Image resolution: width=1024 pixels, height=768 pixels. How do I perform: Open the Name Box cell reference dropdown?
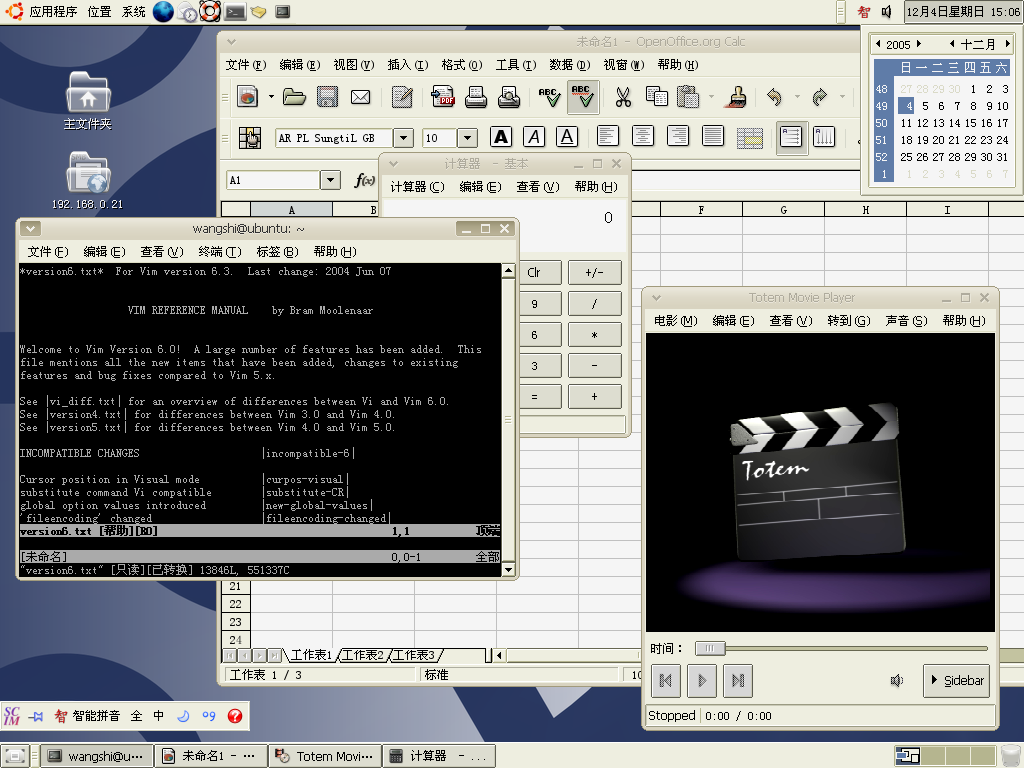(330, 180)
